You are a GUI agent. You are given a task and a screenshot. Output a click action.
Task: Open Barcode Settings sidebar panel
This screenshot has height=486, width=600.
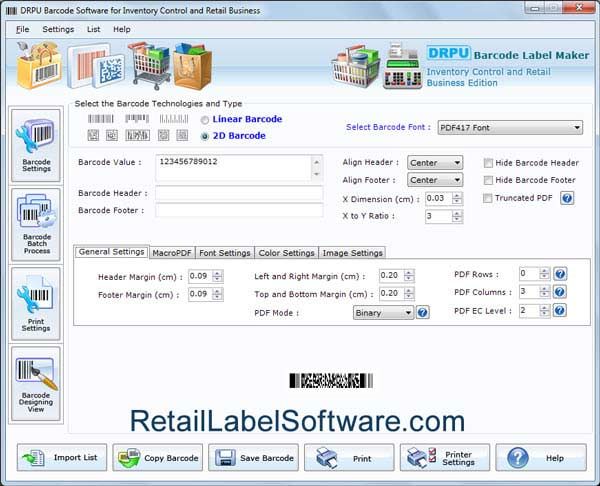(36, 145)
